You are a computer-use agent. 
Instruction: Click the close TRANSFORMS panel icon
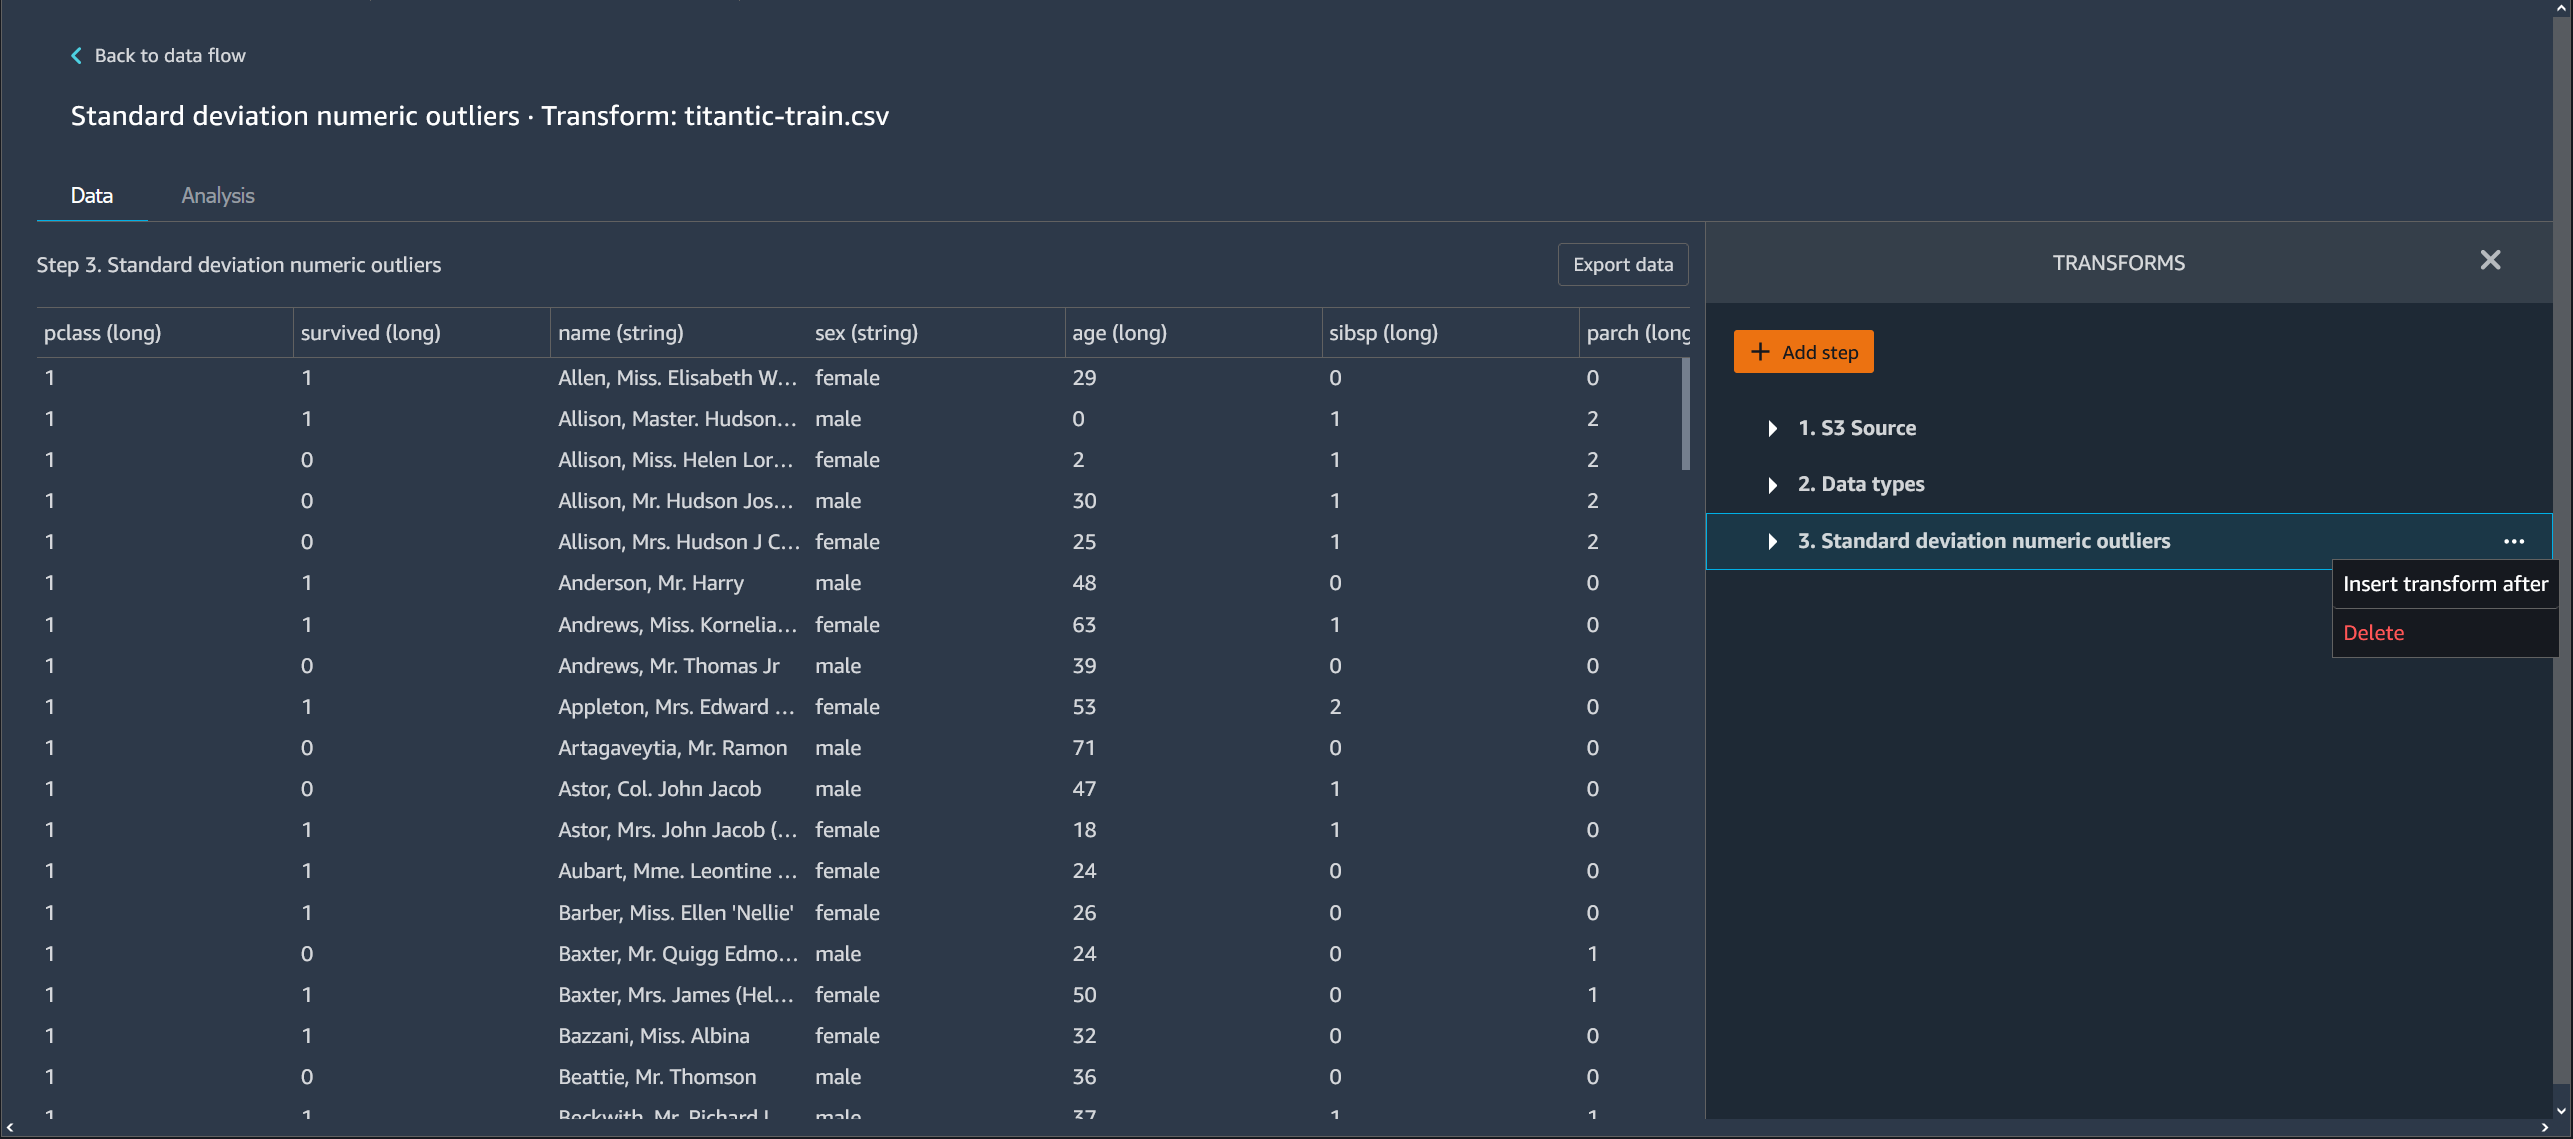pyautogui.click(x=2491, y=259)
